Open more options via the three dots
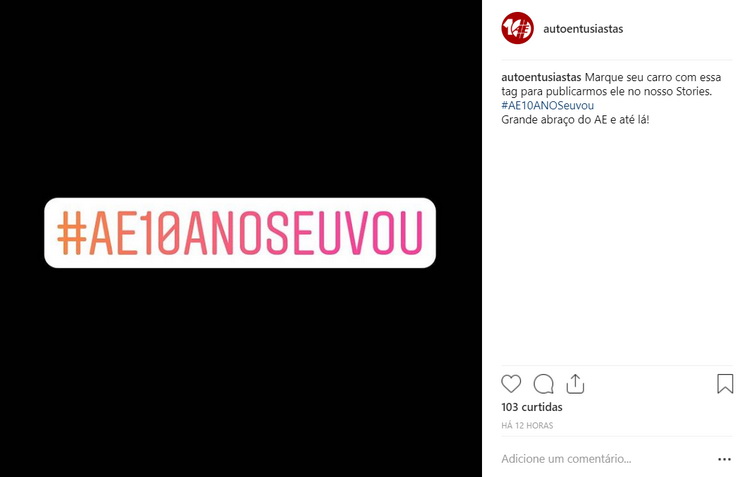 click(x=725, y=459)
